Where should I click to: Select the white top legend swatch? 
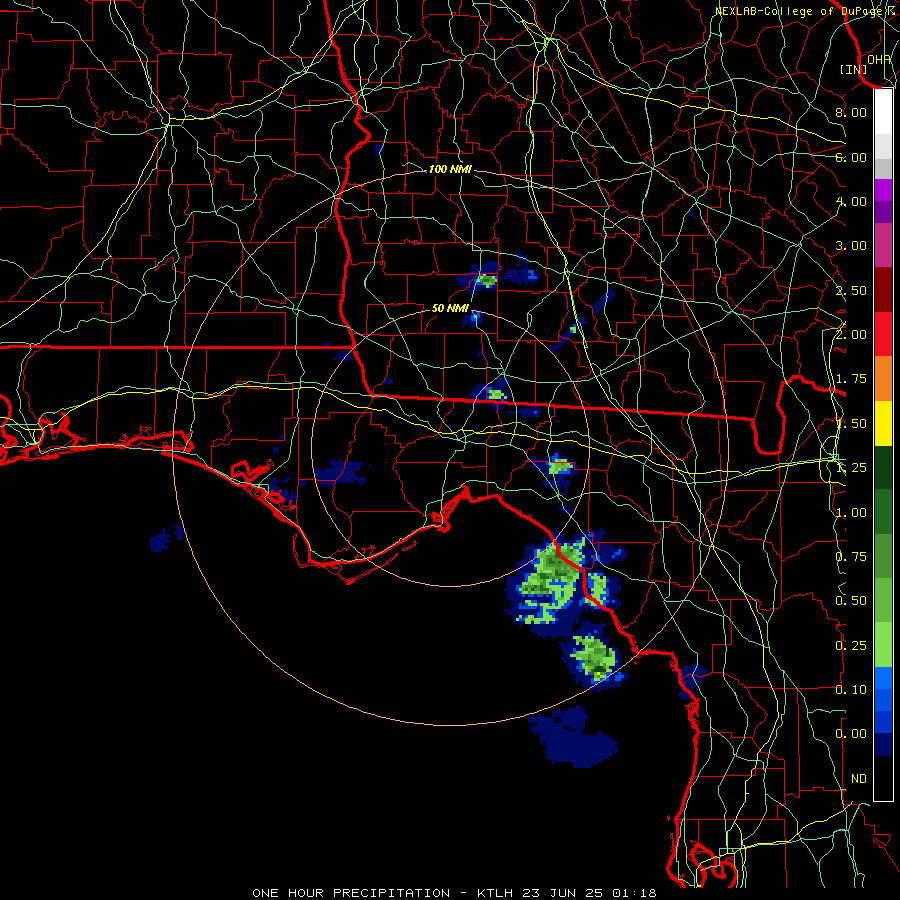click(x=883, y=112)
